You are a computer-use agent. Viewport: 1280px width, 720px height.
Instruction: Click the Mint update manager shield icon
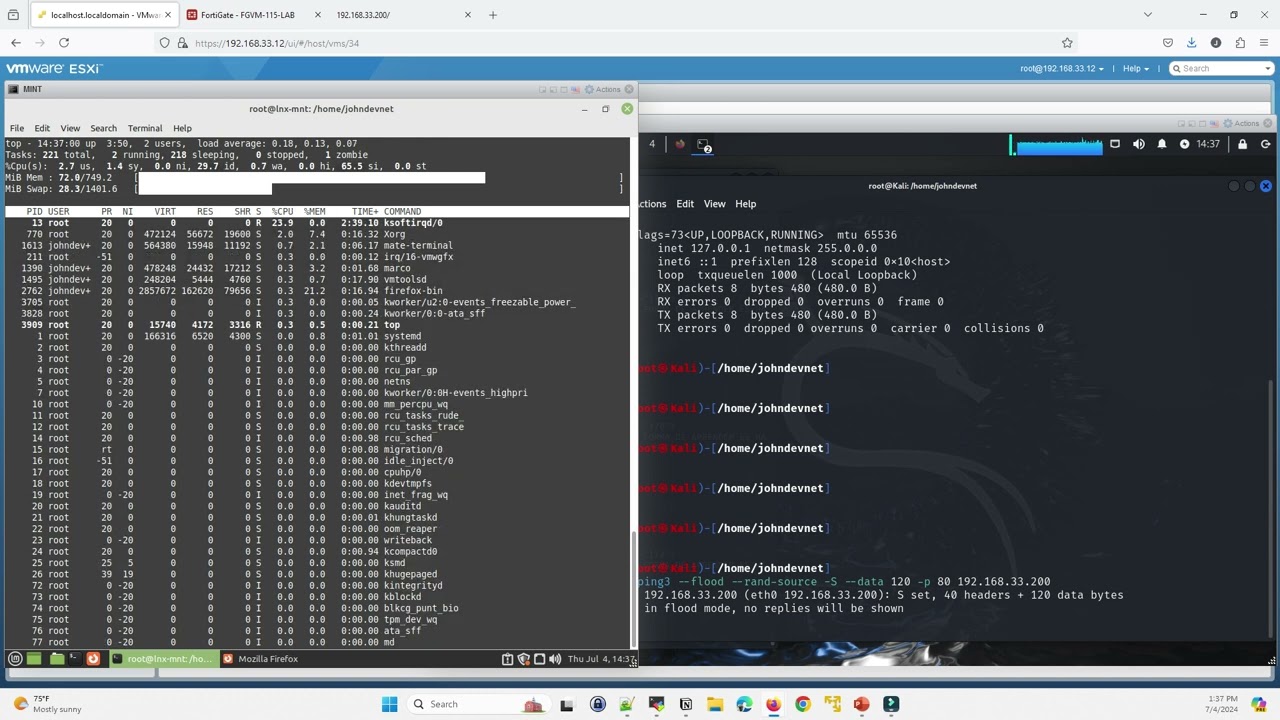[x=523, y=659]
